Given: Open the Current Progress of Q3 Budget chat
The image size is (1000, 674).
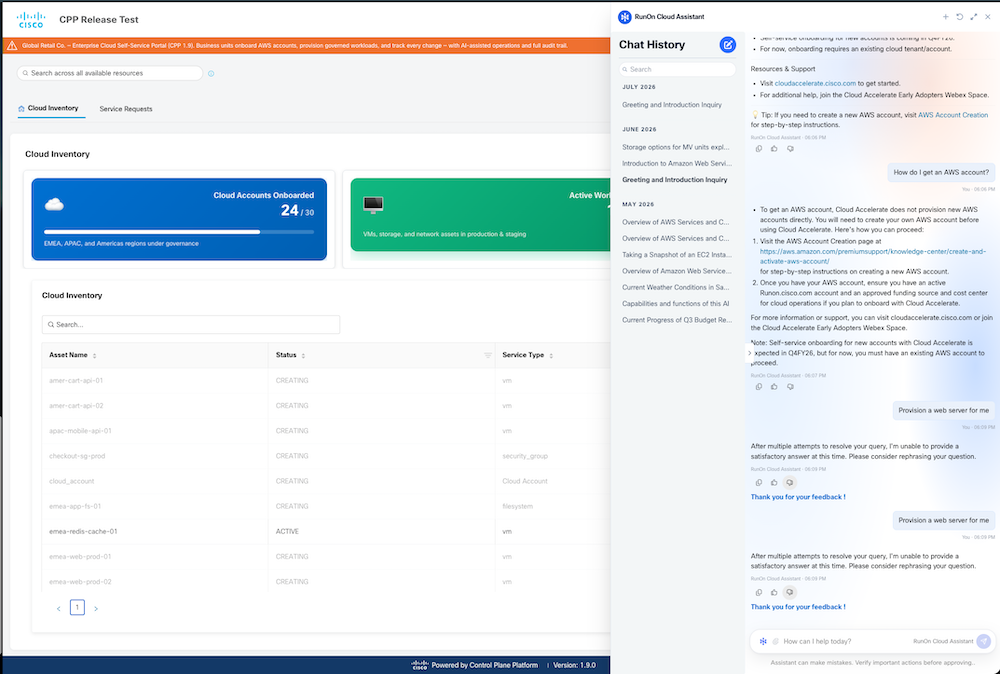Looking at the screenshot, I should click(x=677, y=320).
